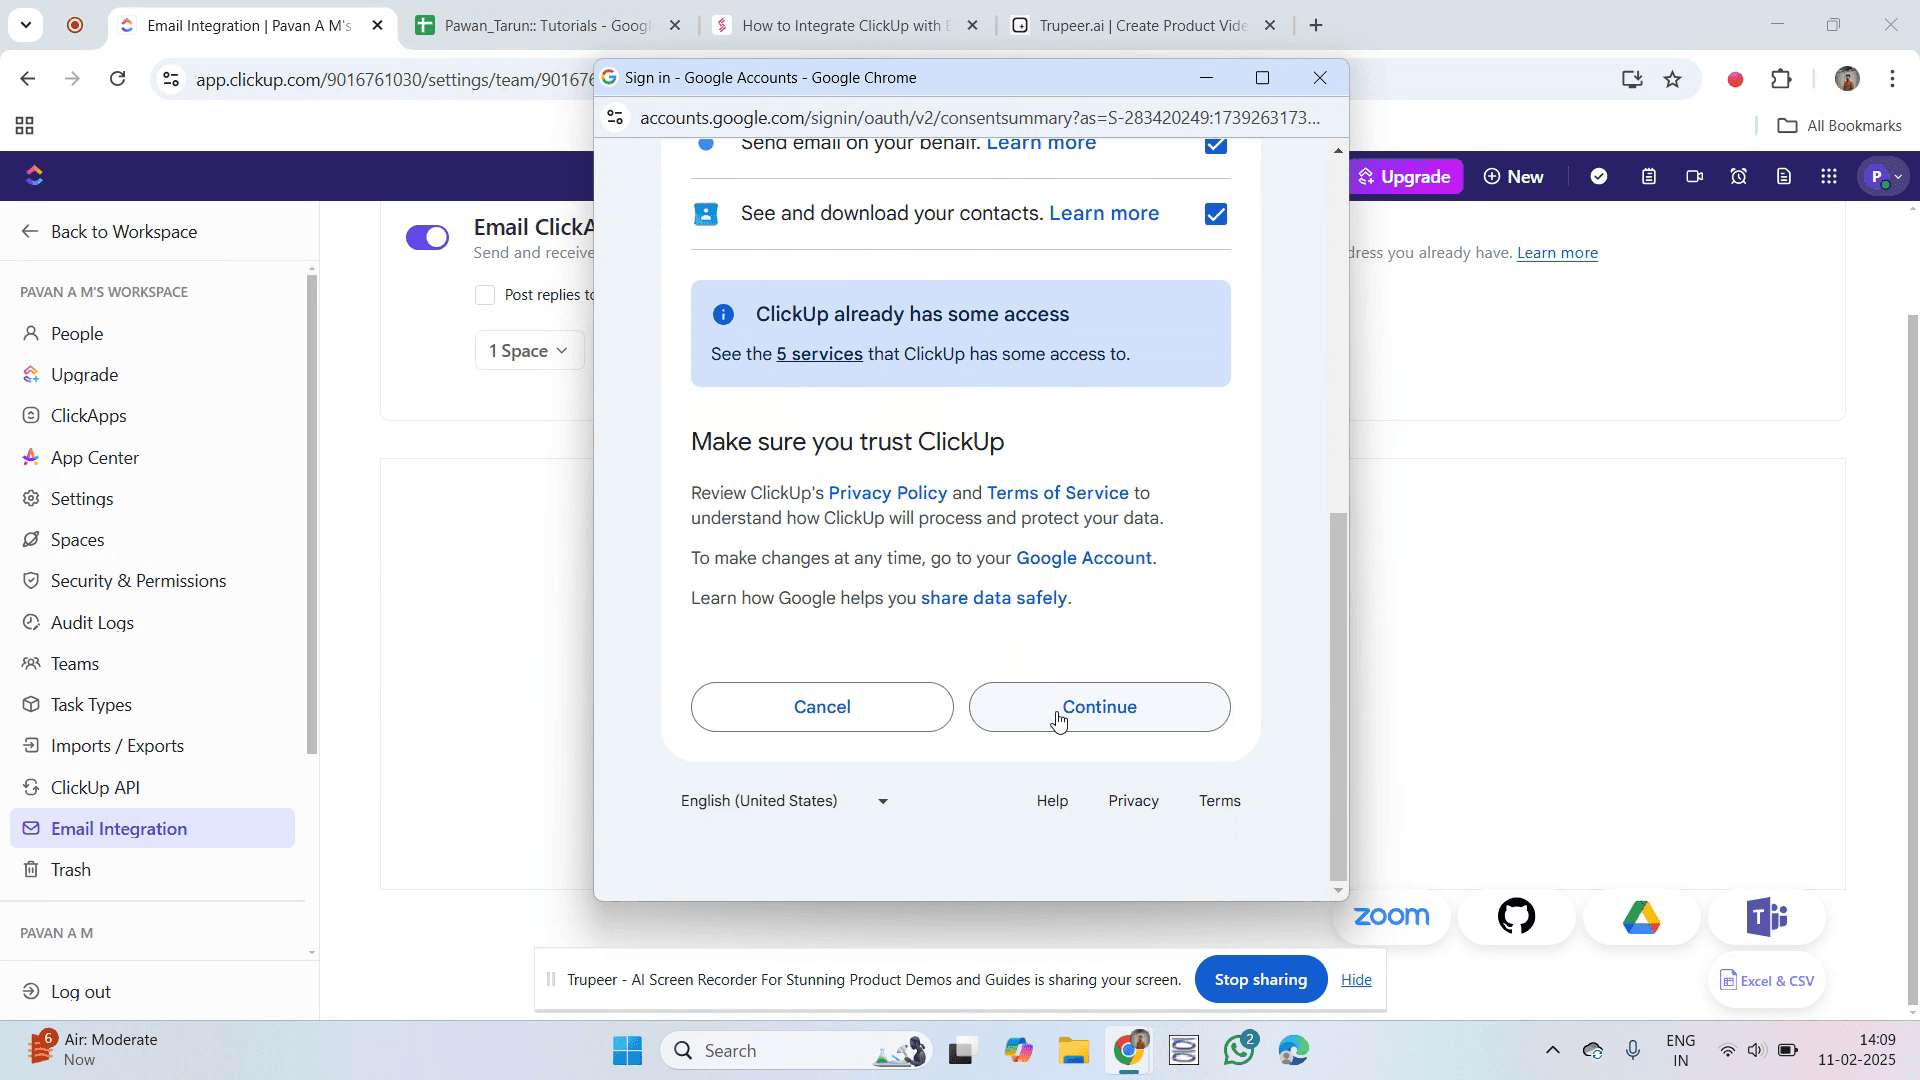Open the quick action checkmark icon
Image resolution: width=1920 pixels, height=1080 pixels.
tap(1599, 177)
